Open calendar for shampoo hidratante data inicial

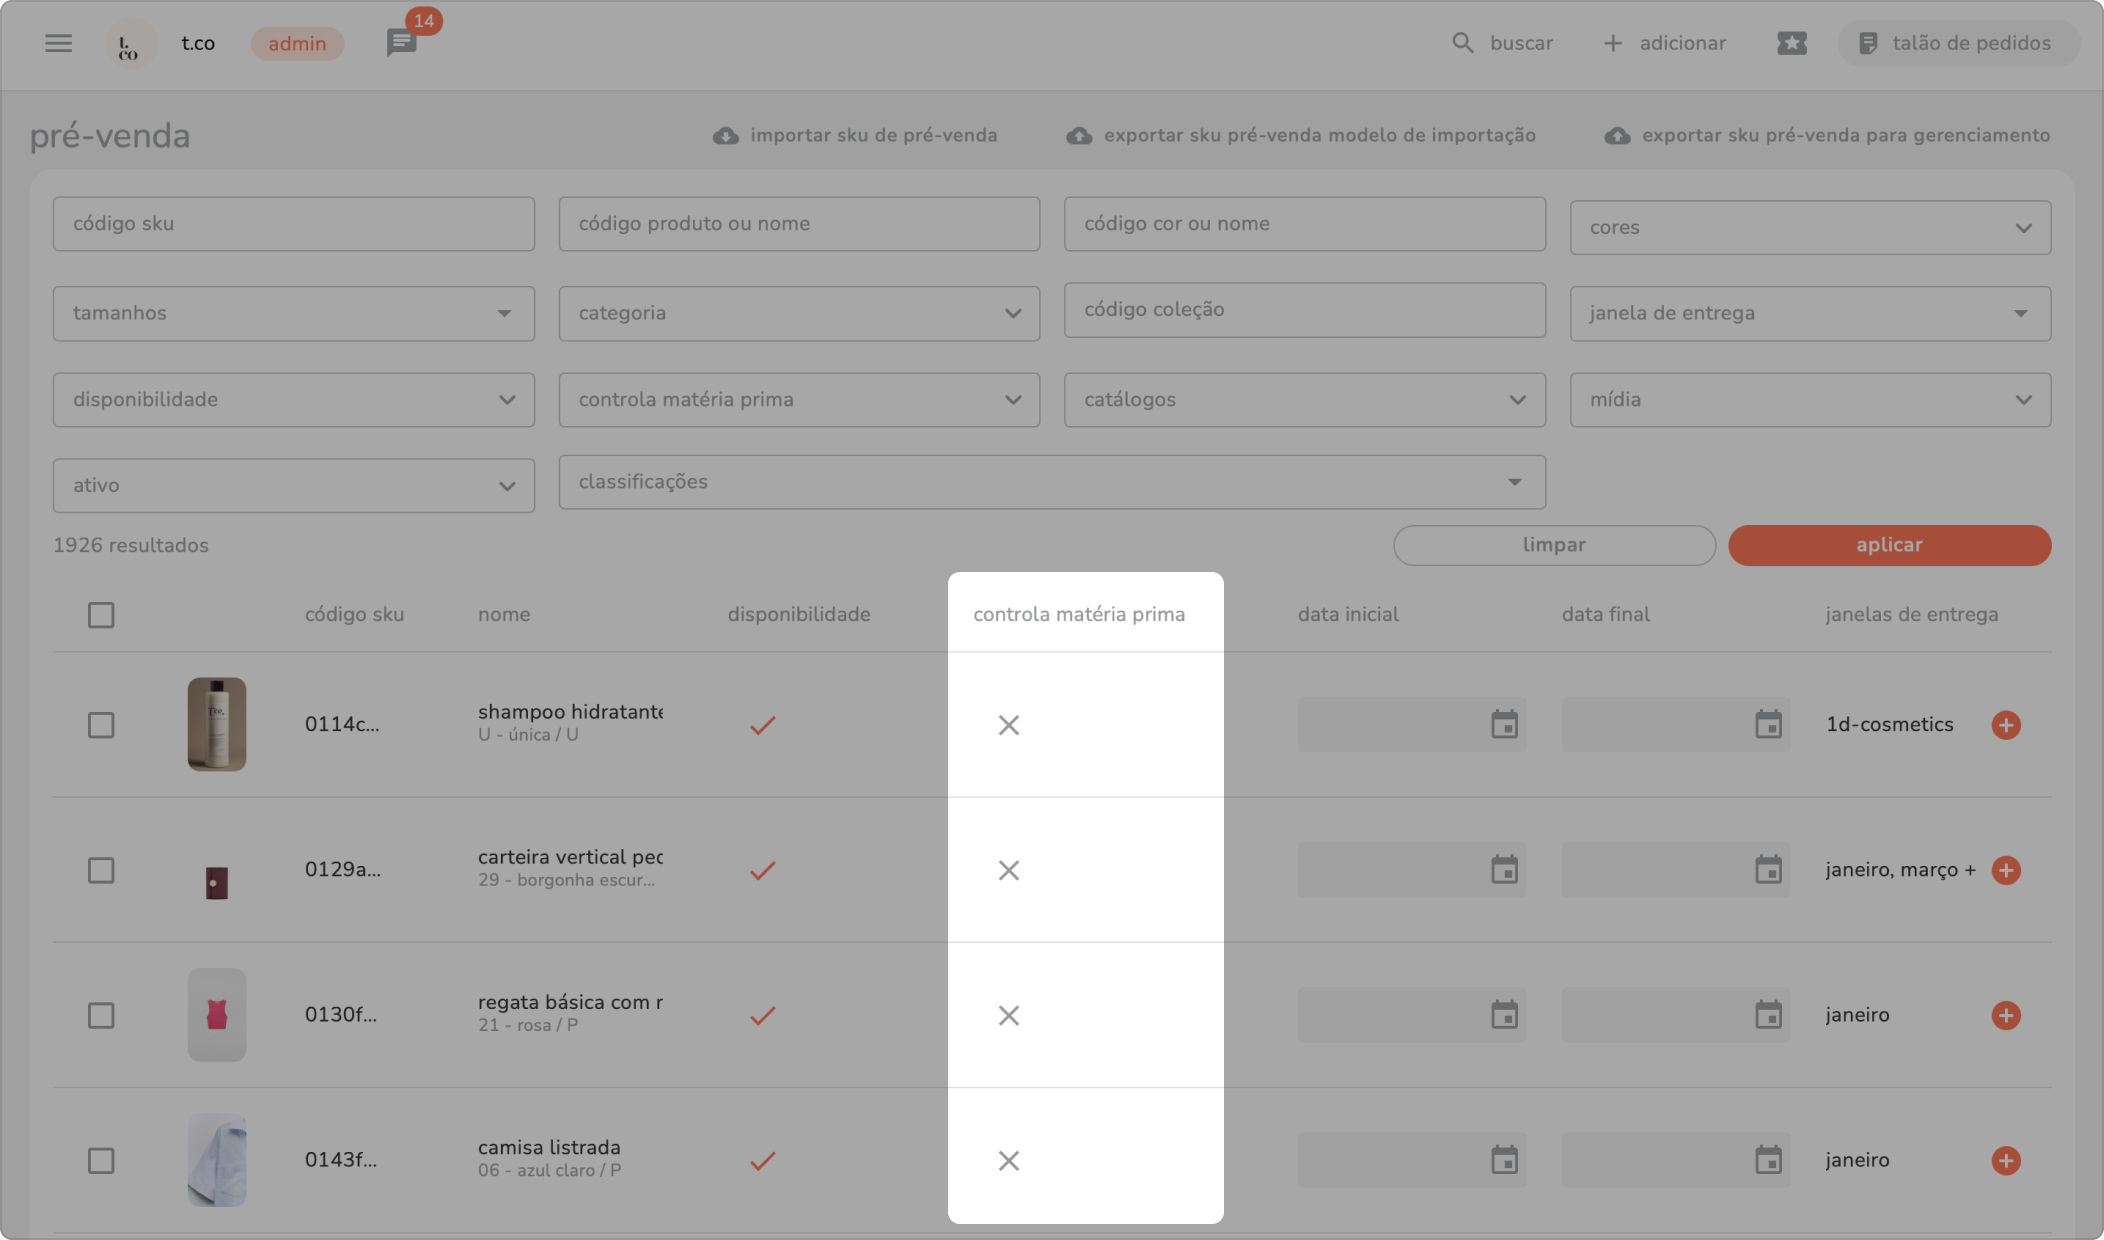tap(1504, 725)
